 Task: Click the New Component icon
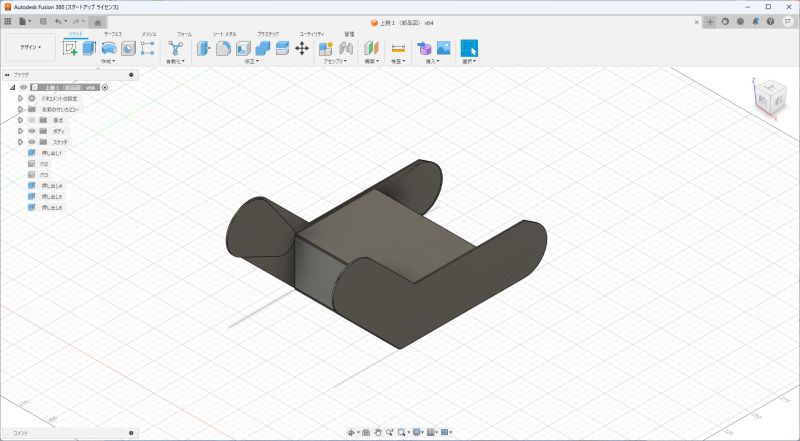click(x=326, y=48)
